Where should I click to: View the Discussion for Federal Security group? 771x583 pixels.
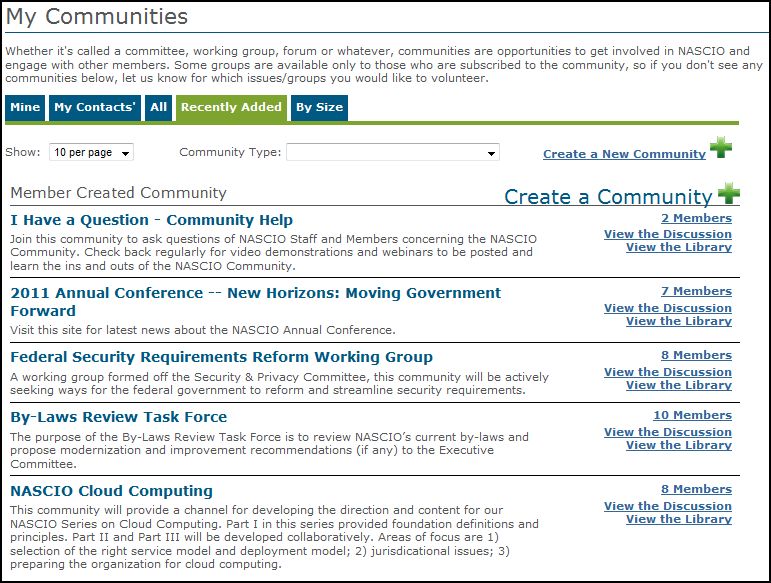[668, 372]
